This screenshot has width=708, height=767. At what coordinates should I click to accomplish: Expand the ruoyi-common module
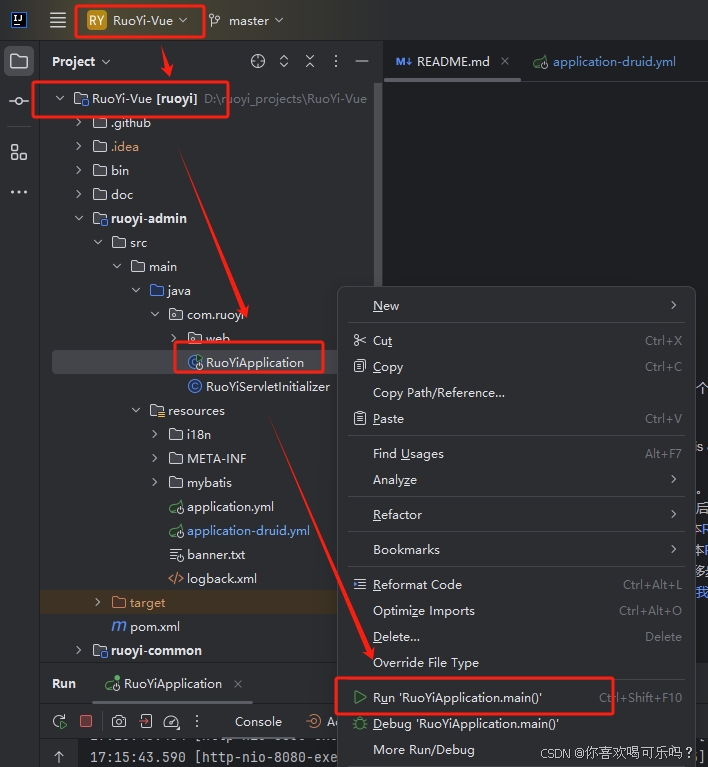tap(78, 650)
